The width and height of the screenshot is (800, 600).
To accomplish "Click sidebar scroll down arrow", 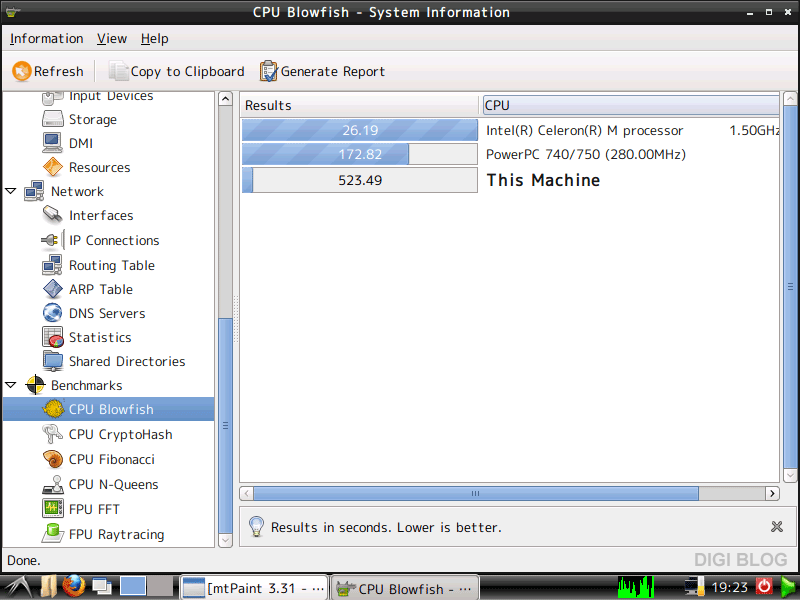I will (x=226, y=540).
